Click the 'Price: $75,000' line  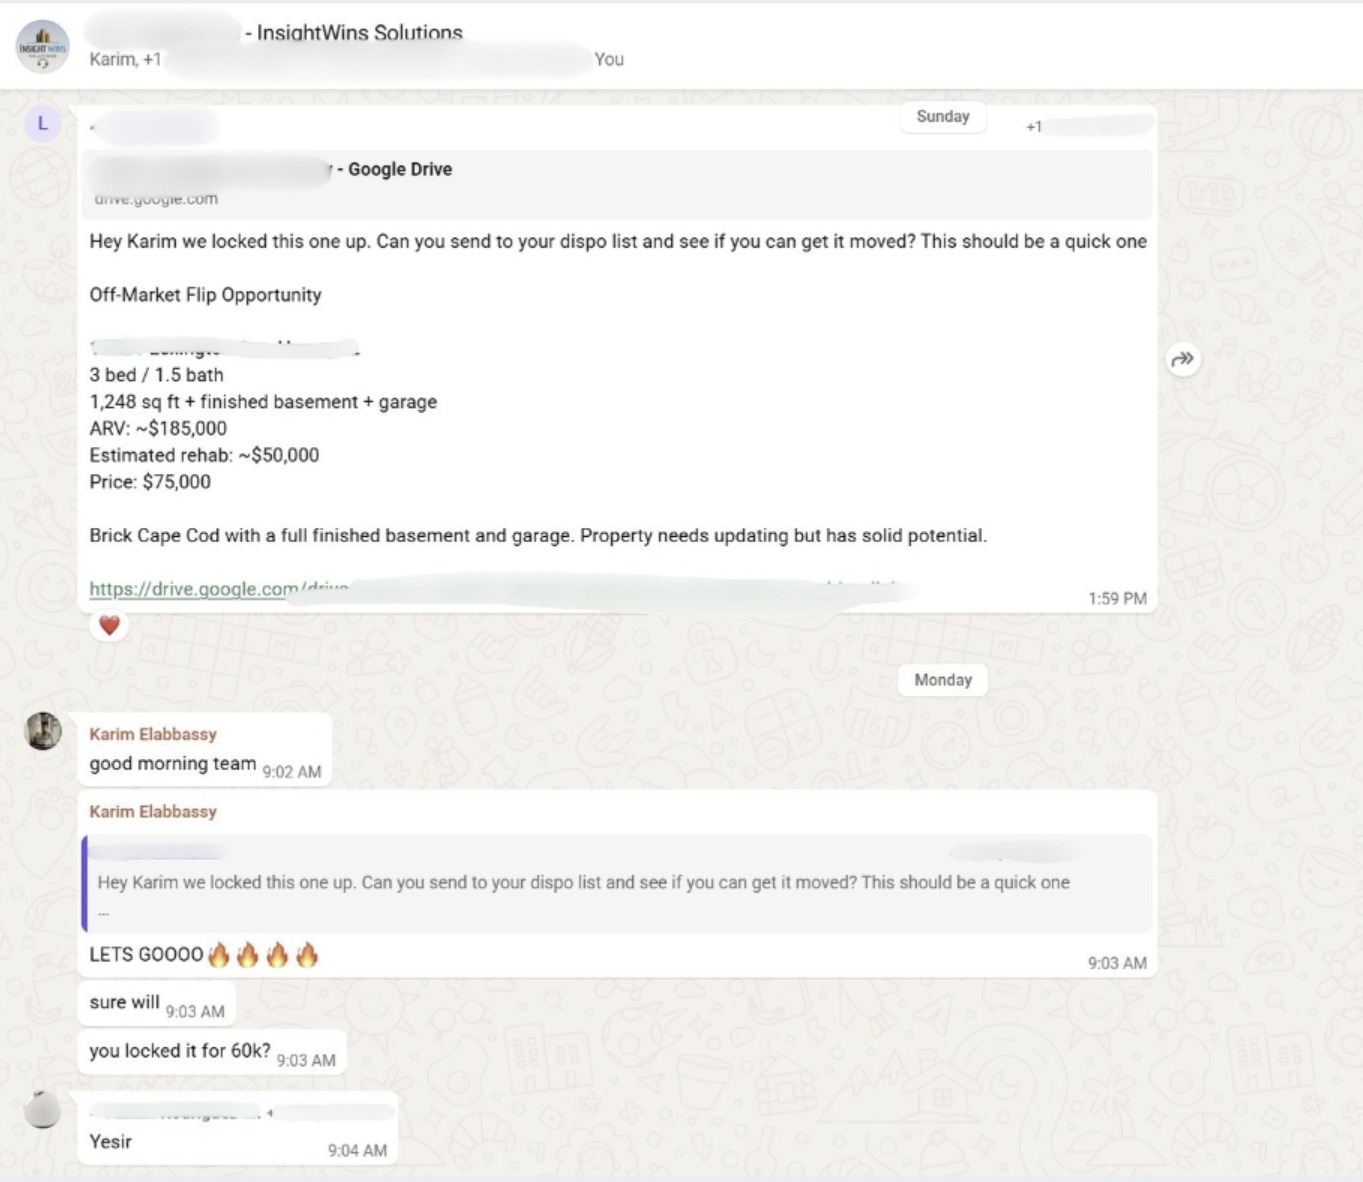[150, 482]
